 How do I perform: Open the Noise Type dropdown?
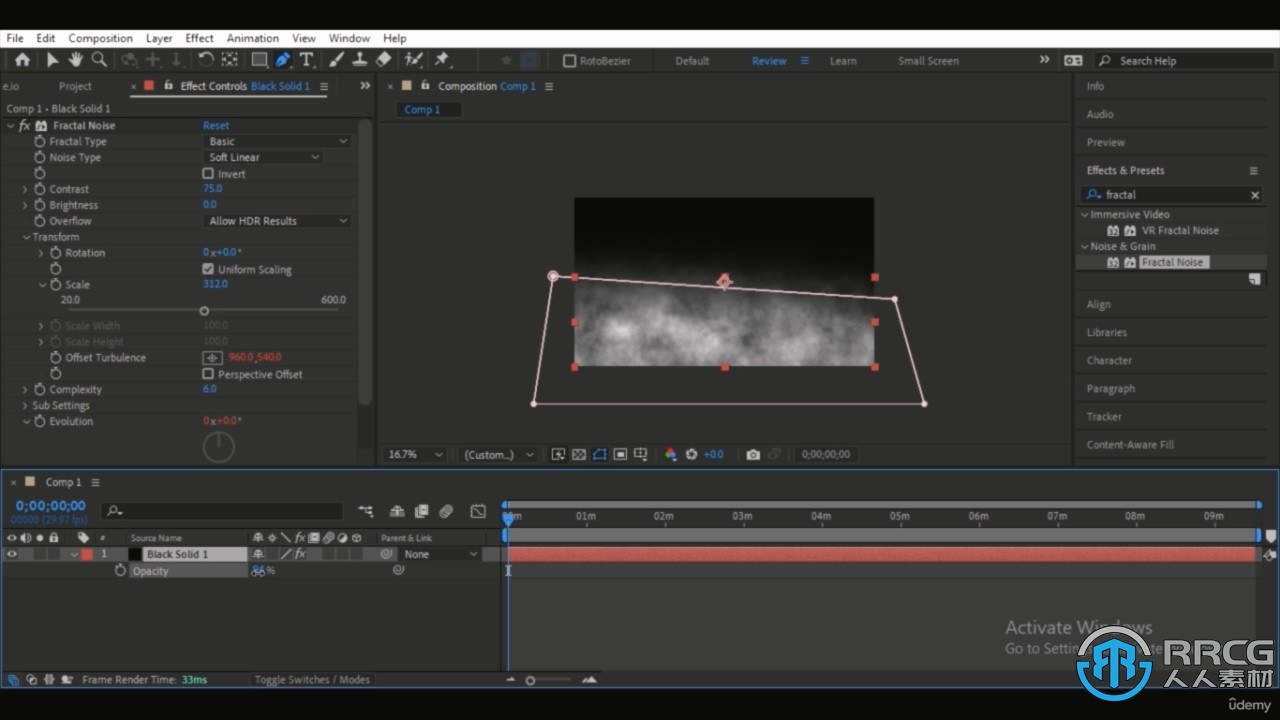pos(263,157)
